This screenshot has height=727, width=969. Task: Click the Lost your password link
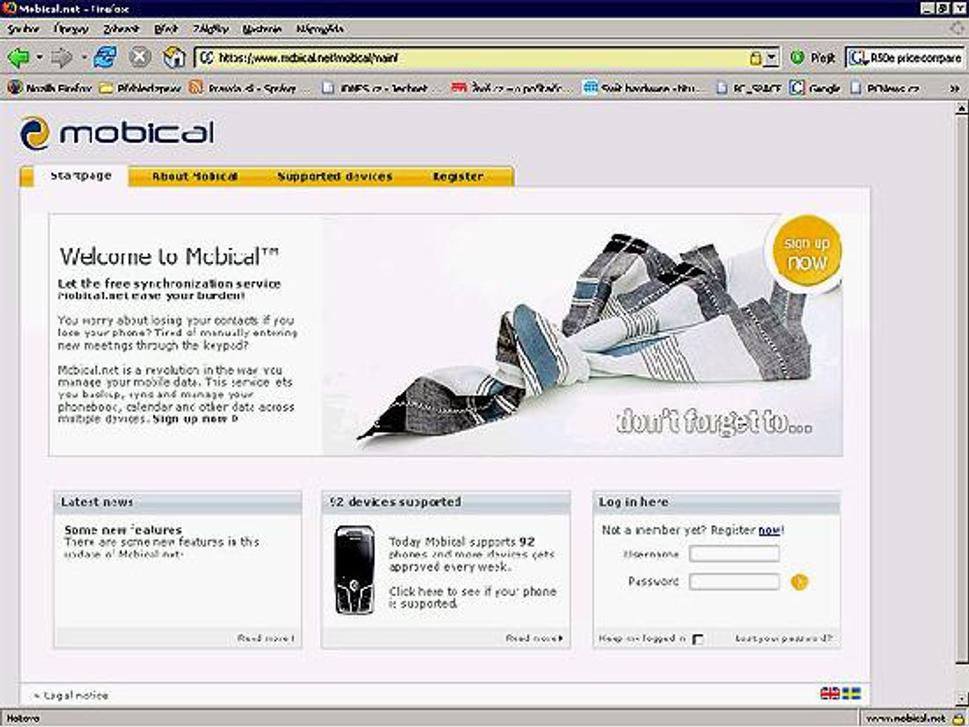[x=784, y=638]
